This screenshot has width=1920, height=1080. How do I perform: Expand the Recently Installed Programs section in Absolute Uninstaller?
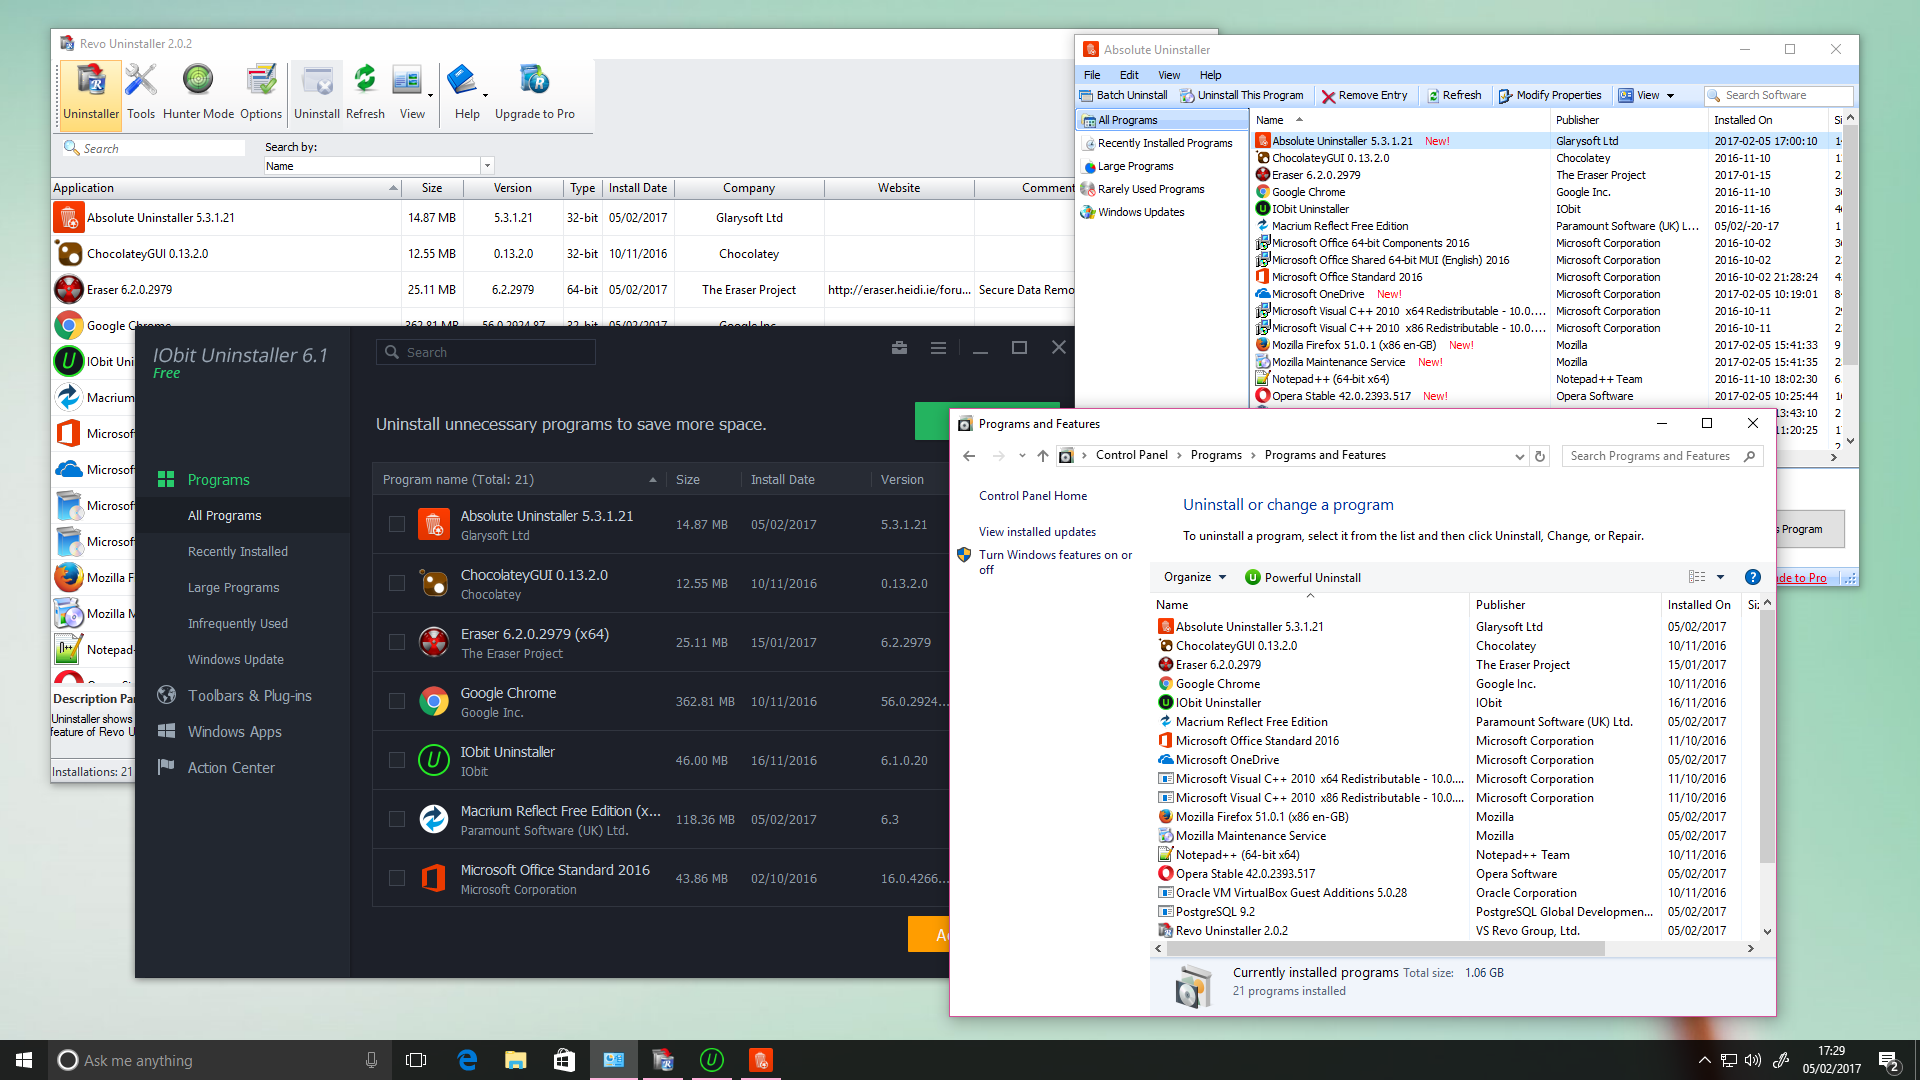click(x=1164, y=142)
